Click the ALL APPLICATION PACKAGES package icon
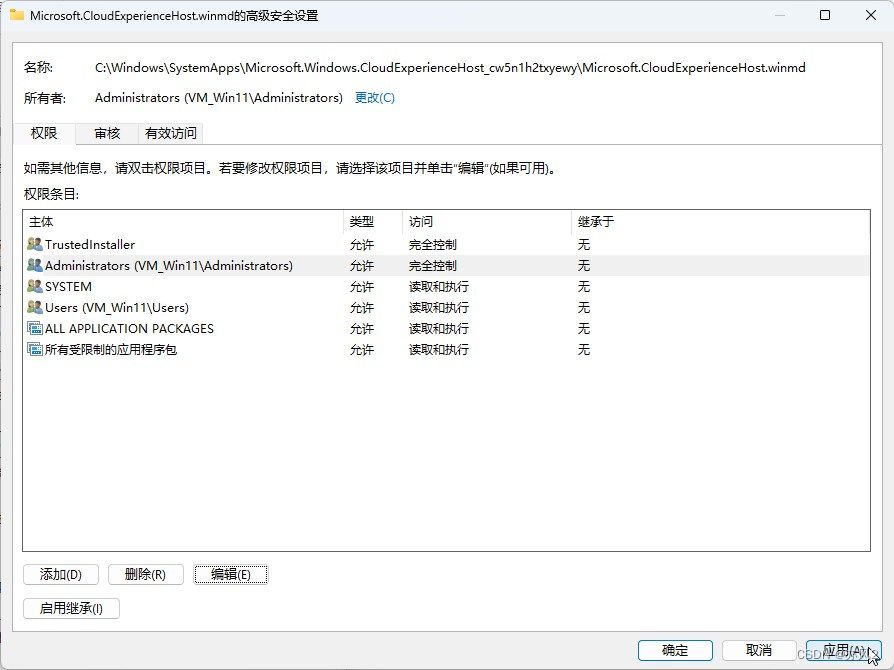This screenshot has width=894, height=670. tap(35, 328)
